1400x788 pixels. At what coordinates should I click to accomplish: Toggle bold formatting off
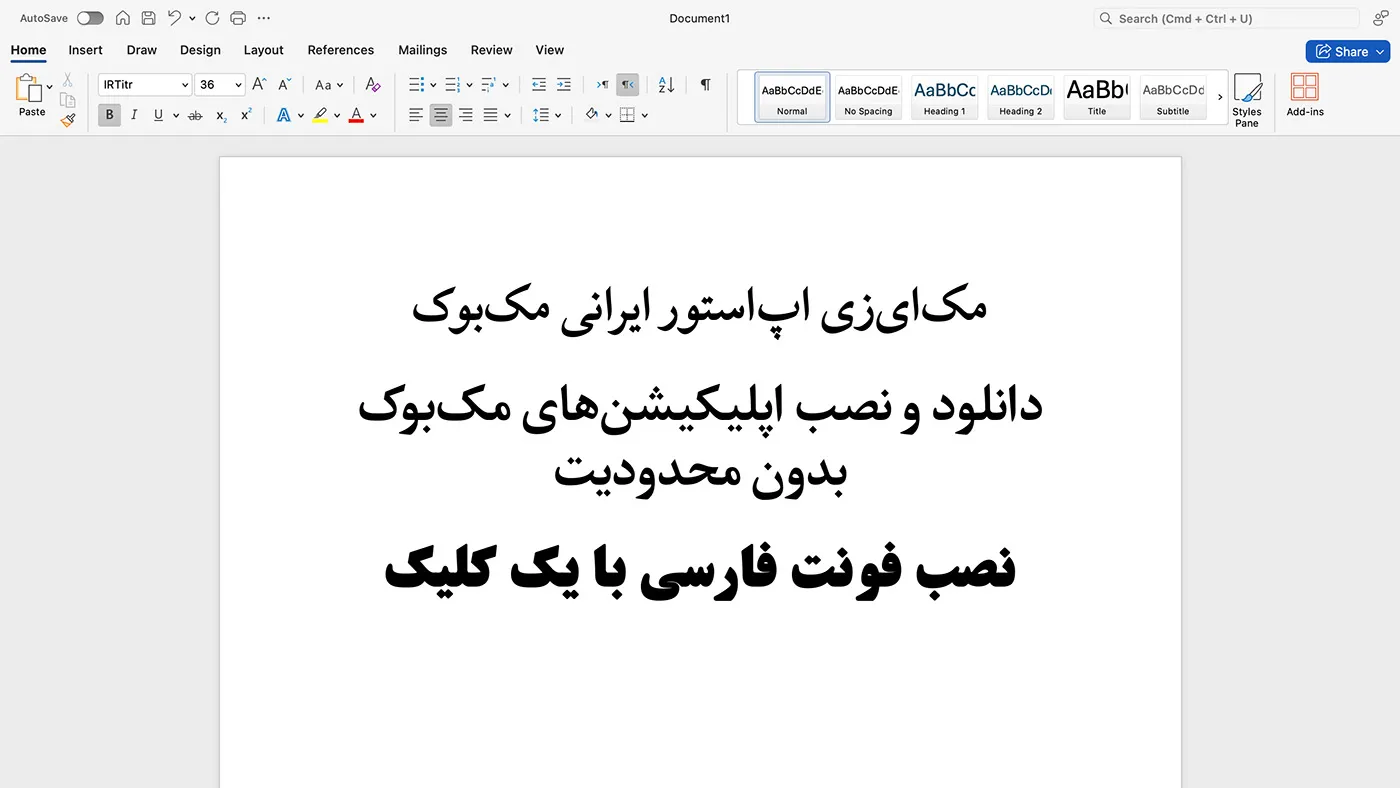109,115
